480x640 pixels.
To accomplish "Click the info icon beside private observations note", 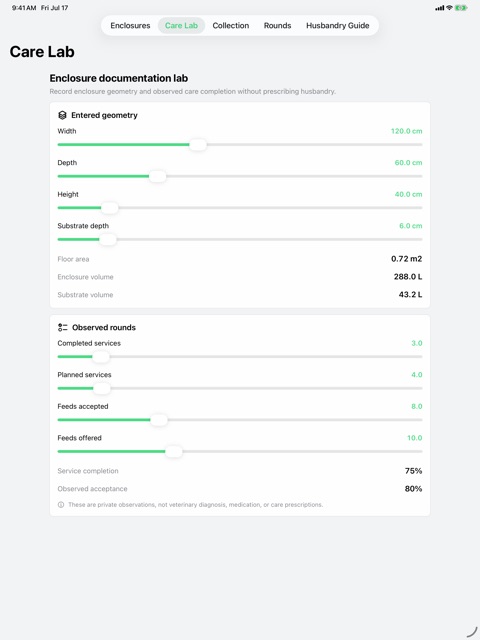I will coord(61,504).
